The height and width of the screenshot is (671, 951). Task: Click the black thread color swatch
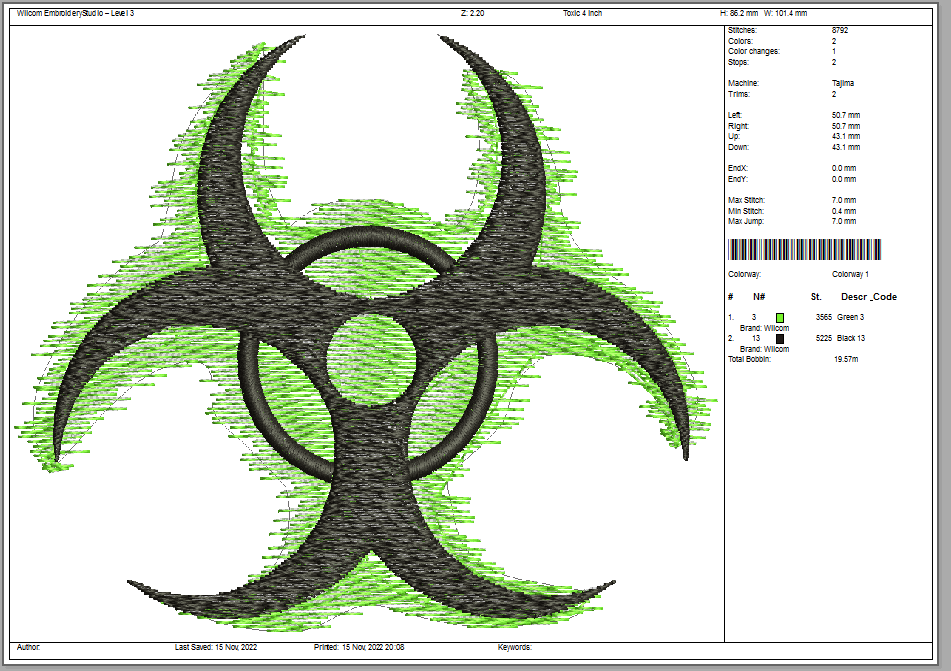coord(780,339)
